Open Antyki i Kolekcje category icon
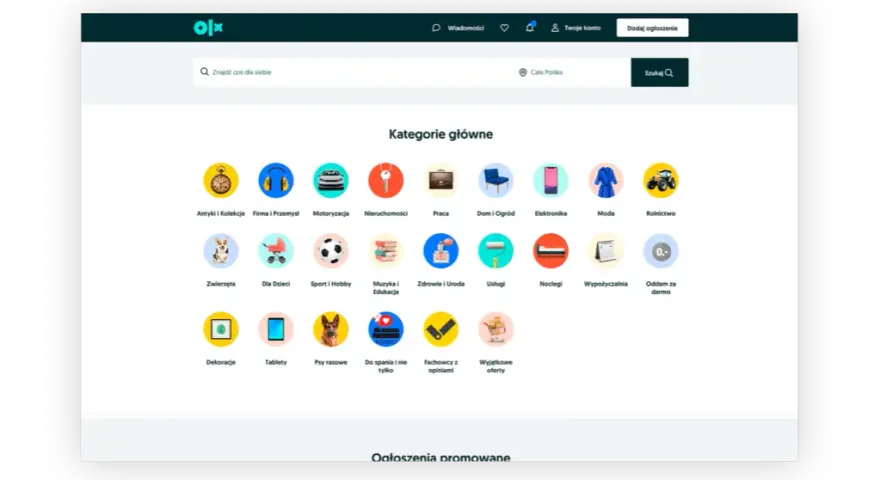880x480 pixels. 221,180
